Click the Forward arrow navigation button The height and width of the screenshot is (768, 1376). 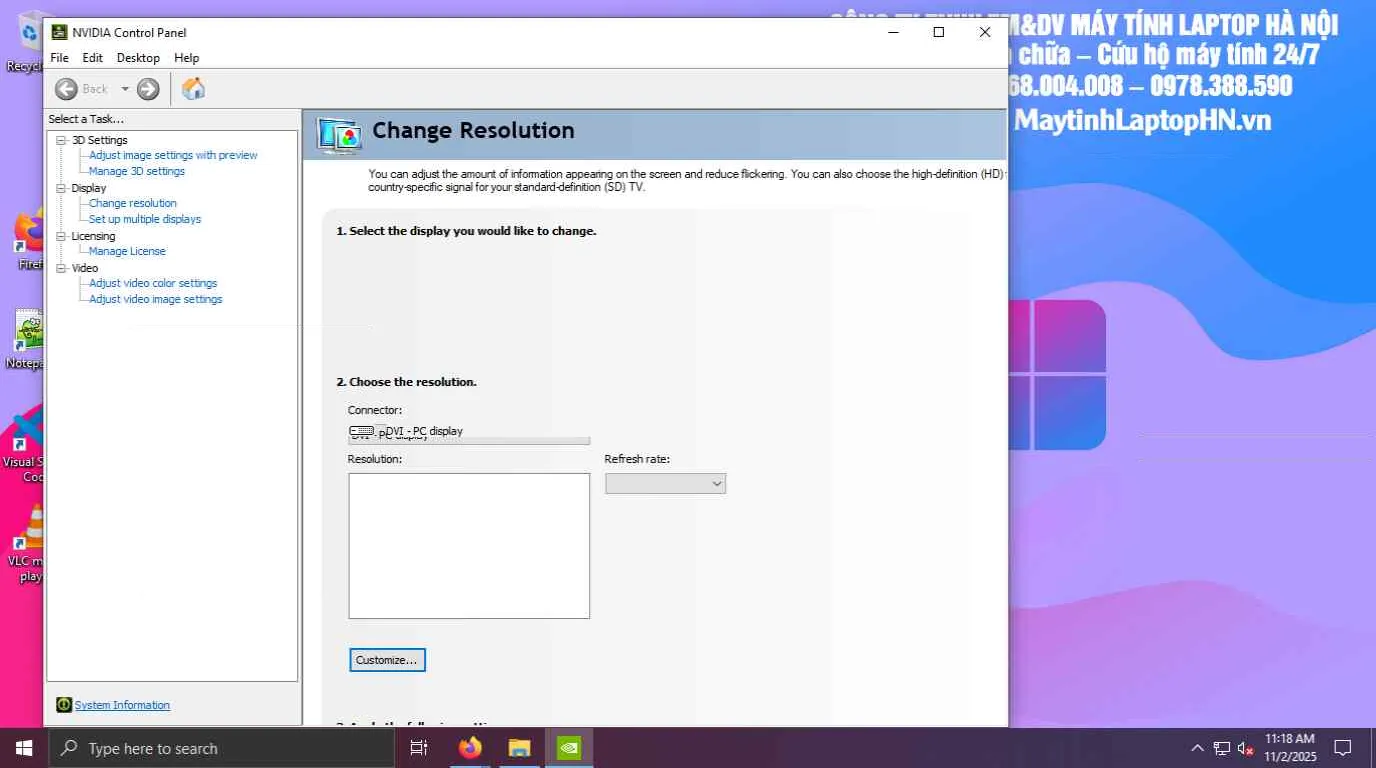(x=148, y=89)
